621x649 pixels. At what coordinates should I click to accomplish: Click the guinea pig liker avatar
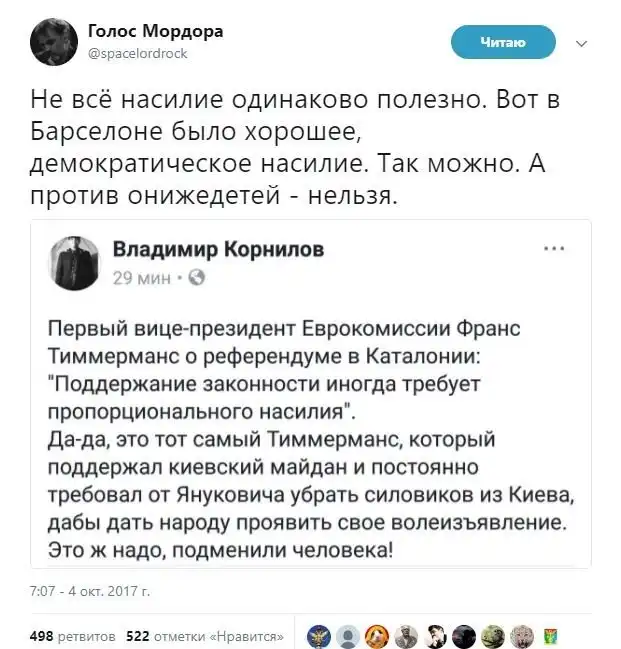click(376, 634)
